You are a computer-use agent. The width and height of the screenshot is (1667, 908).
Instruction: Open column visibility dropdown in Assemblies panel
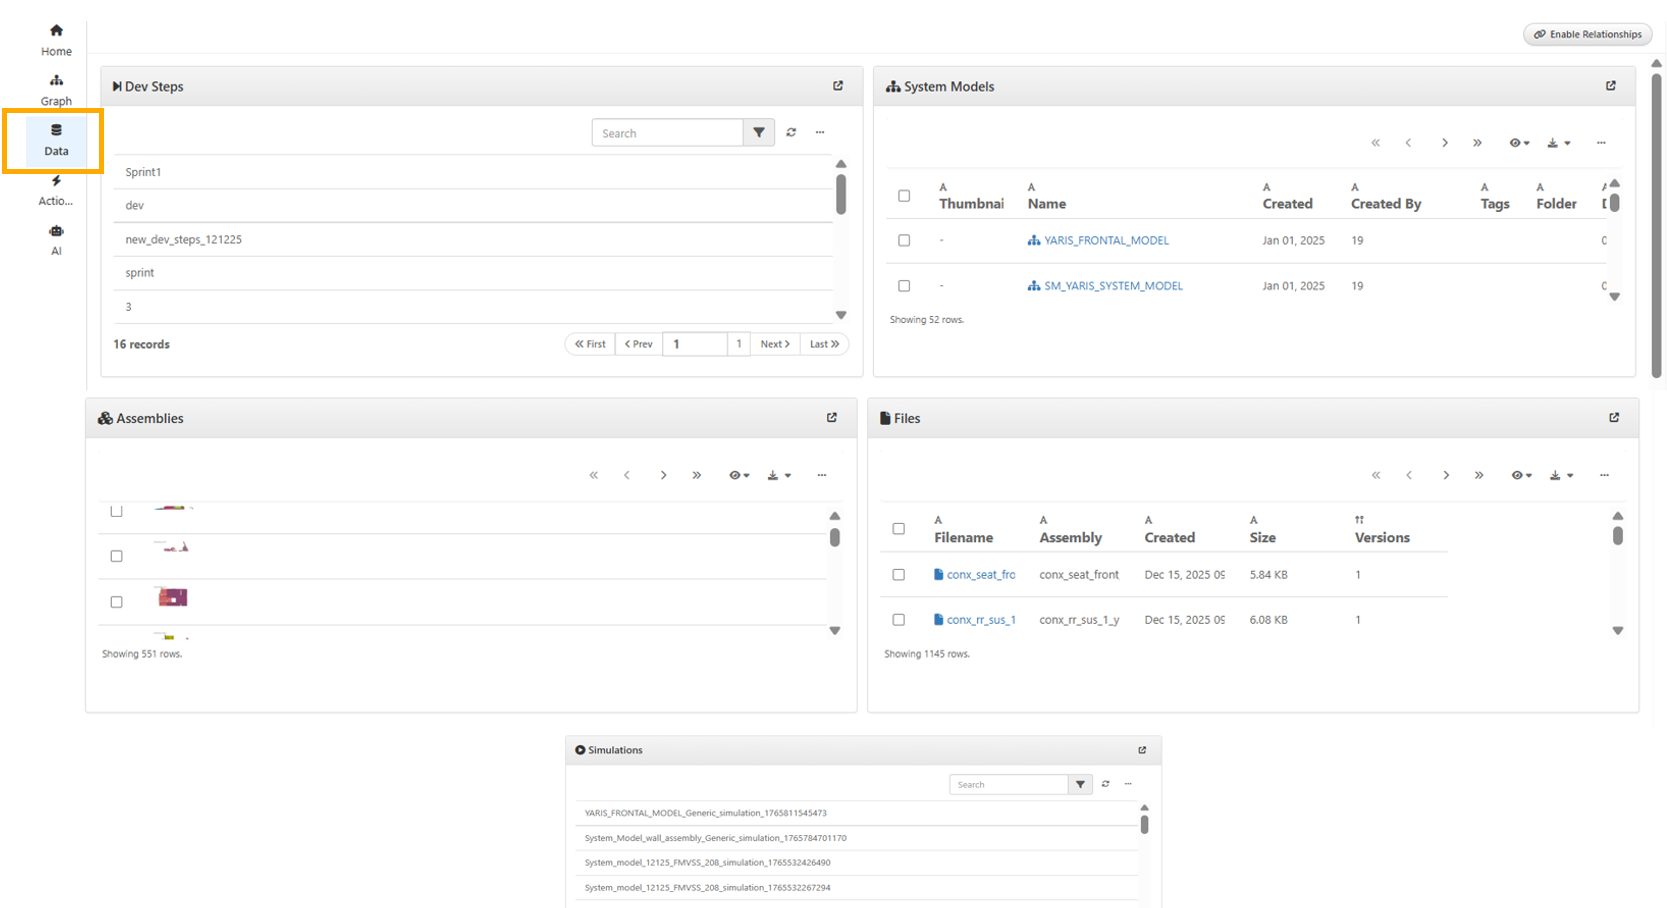click(x=739, y=476)
